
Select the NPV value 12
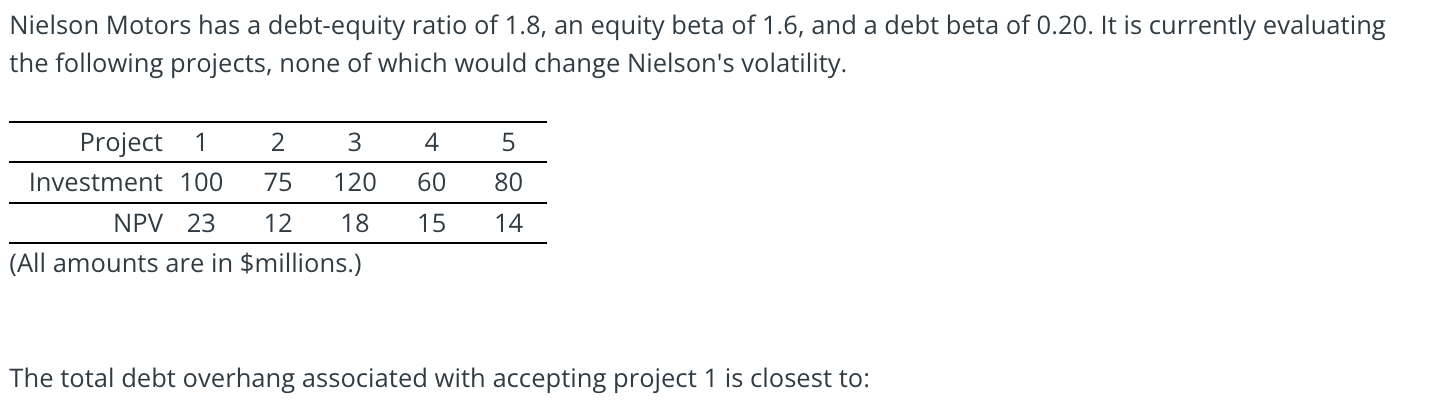tap(278, 224)
